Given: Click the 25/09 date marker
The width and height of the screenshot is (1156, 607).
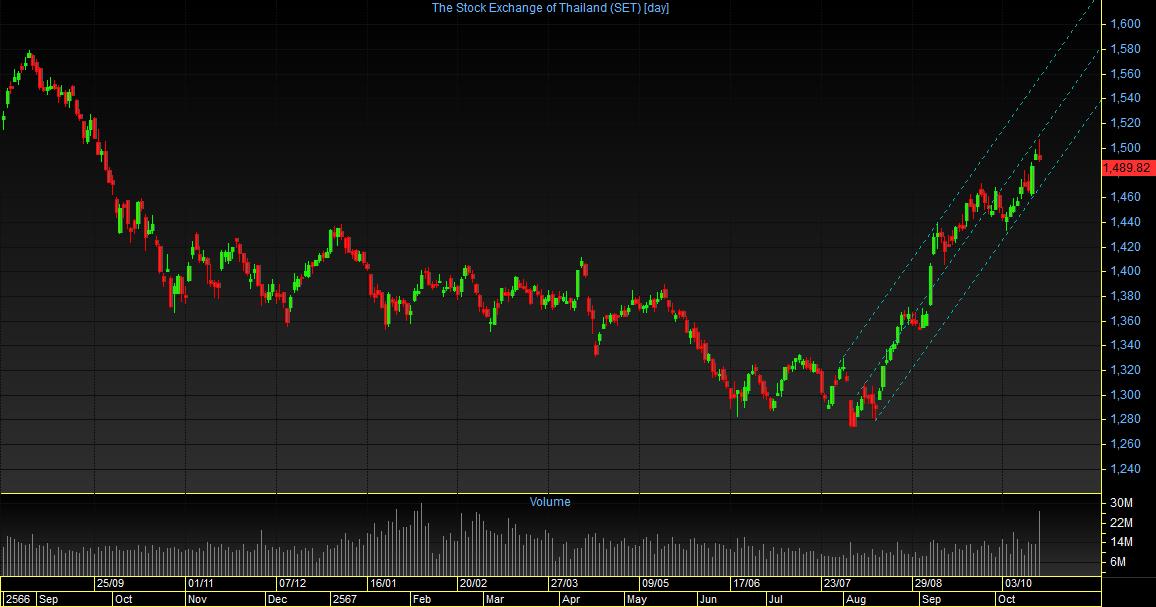Looking at the screenshot, I should pyautogui.click(x=111, y=583).
